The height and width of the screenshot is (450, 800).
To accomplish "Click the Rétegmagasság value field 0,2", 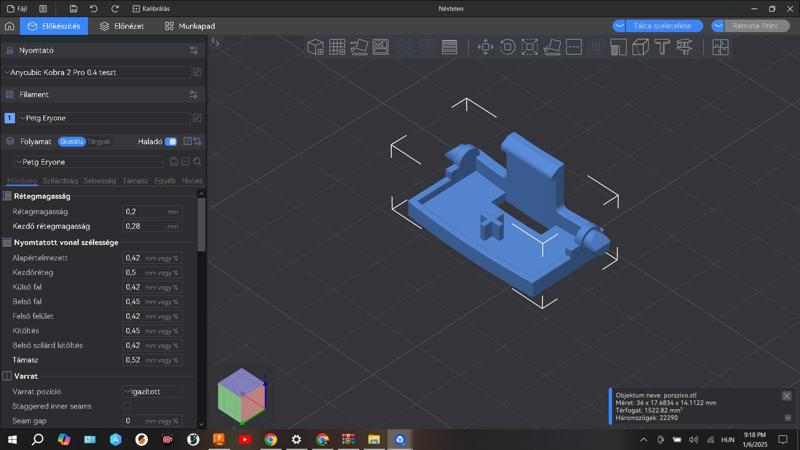I will click(152, 211).
